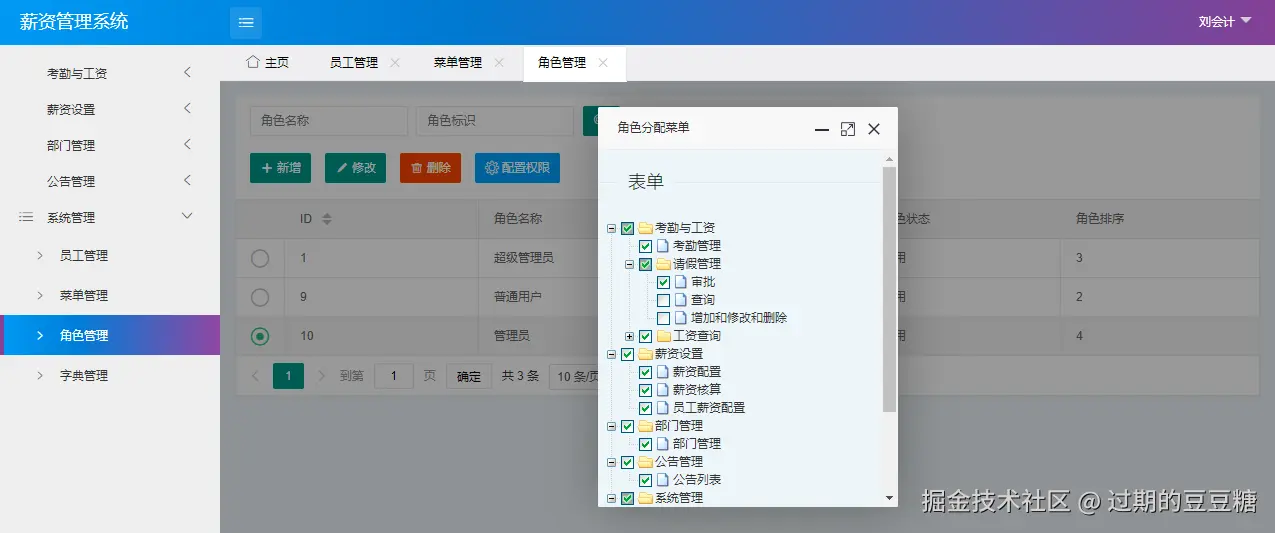Expand the 考勤与工资 sidebar menu

(x=110, y=73)
